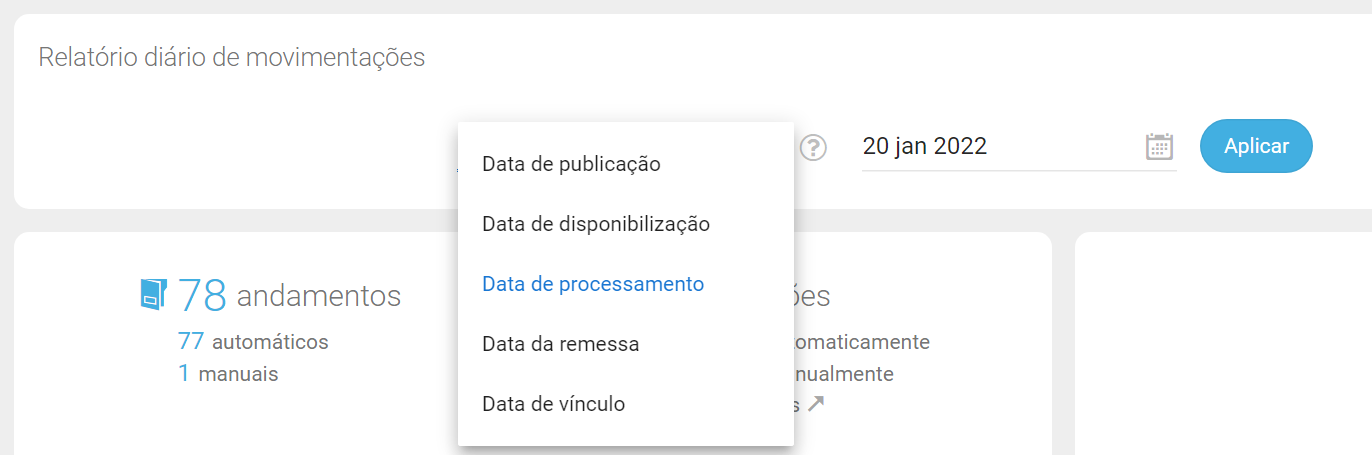The image size is (1372, 455).
Task: Click the diagonal arrow external link icon
Action: coord(817,405)
